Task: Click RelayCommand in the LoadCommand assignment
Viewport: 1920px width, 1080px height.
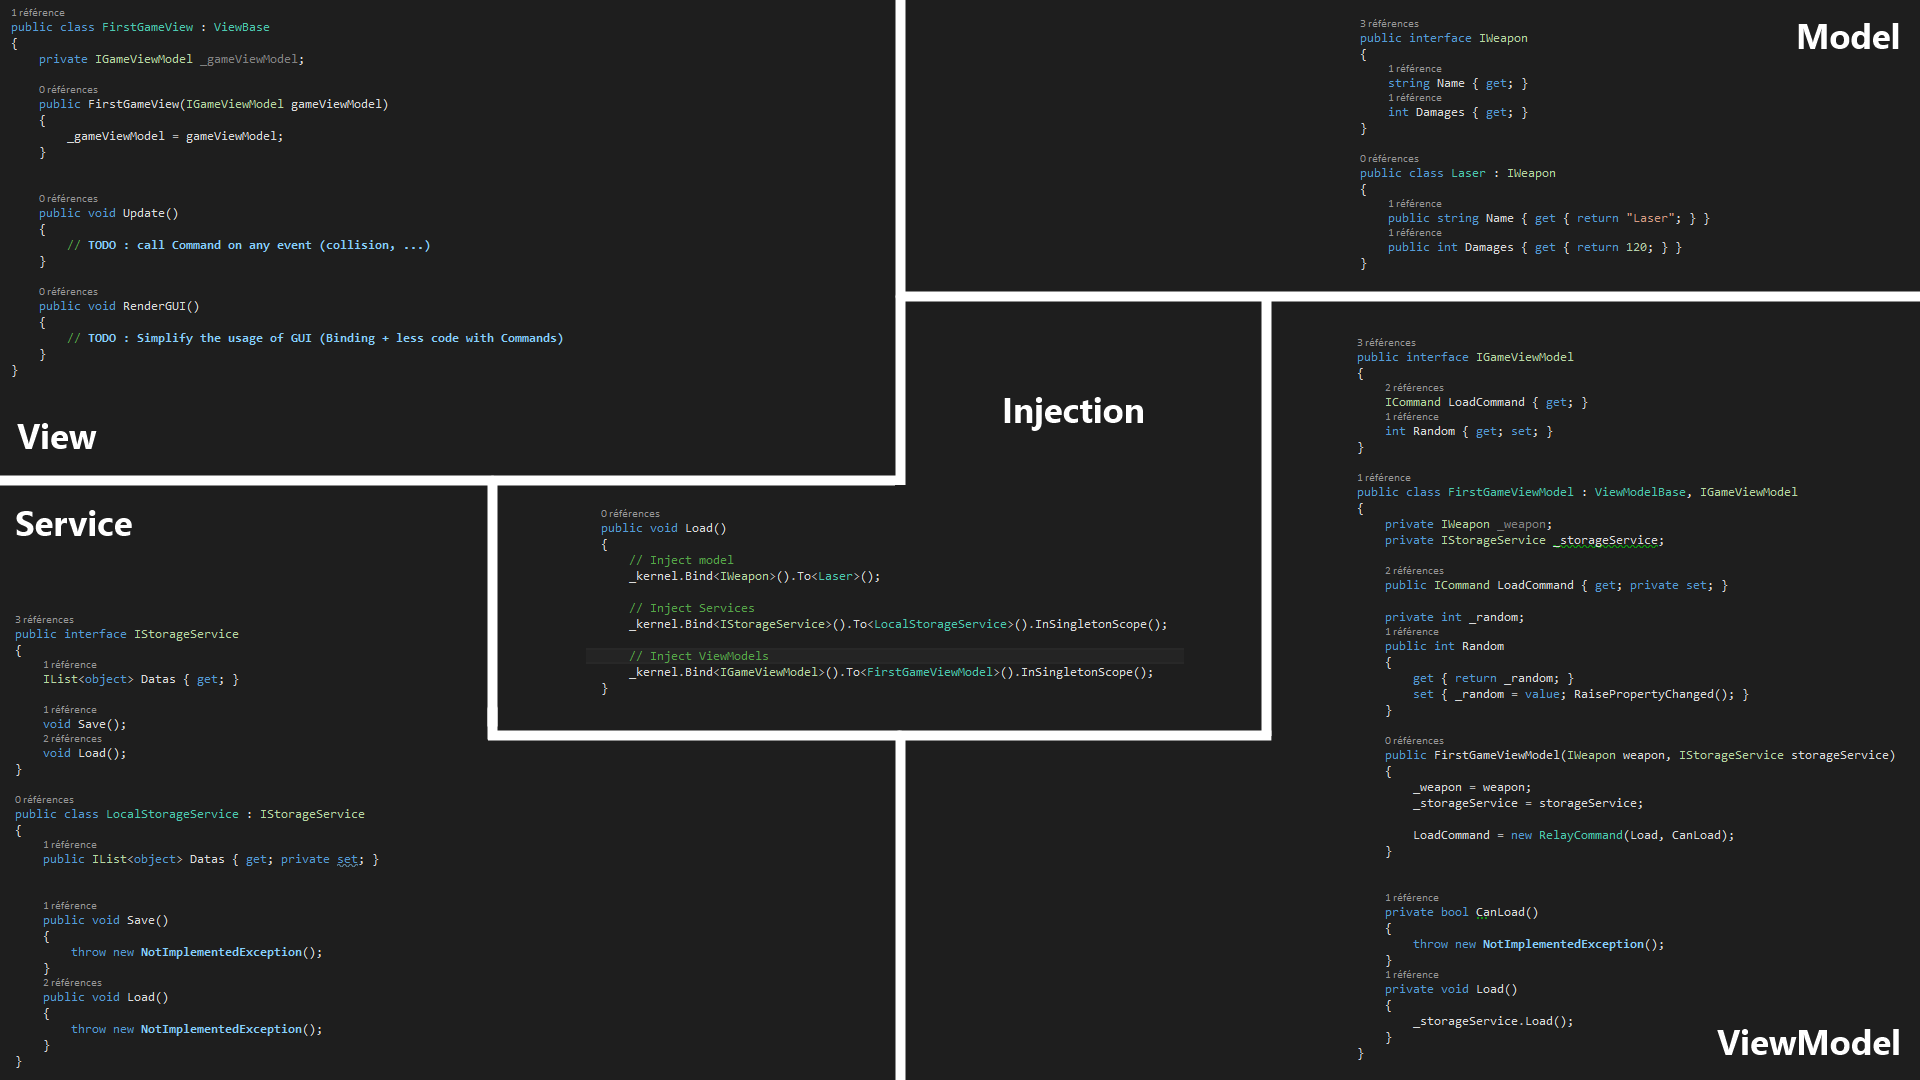Action: tap(1580, 835)
